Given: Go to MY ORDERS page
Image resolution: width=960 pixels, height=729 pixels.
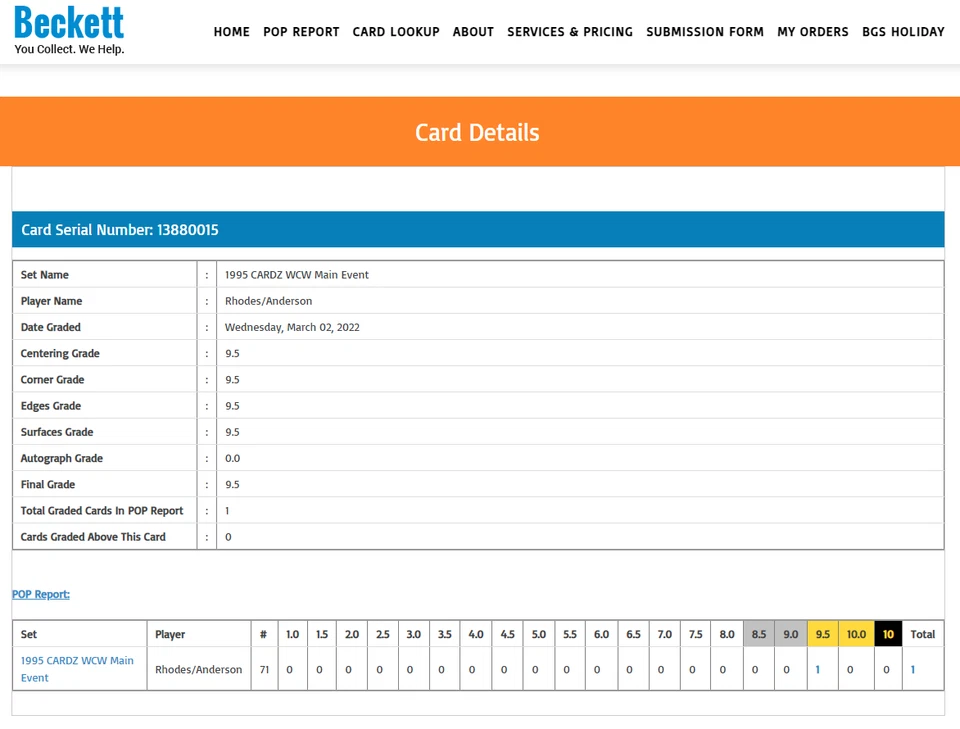Looking at the screenshot, I should click(x=813, y=32).
